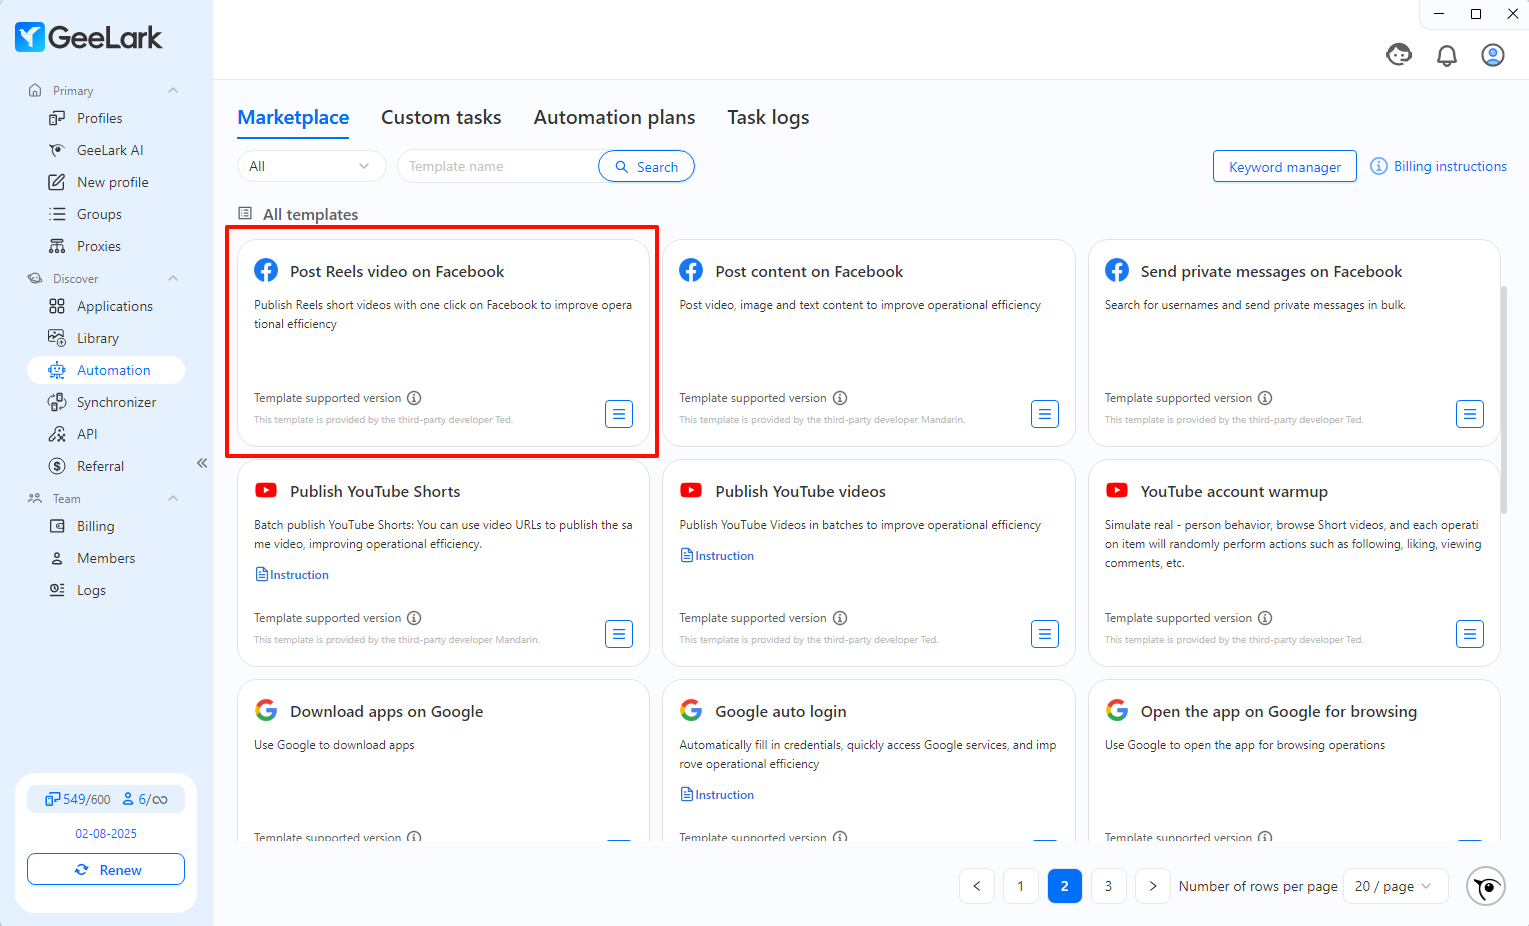
Task: Open the 20 / page rows dropdown
Action: pyautogui.click(x=1395, y=886)
